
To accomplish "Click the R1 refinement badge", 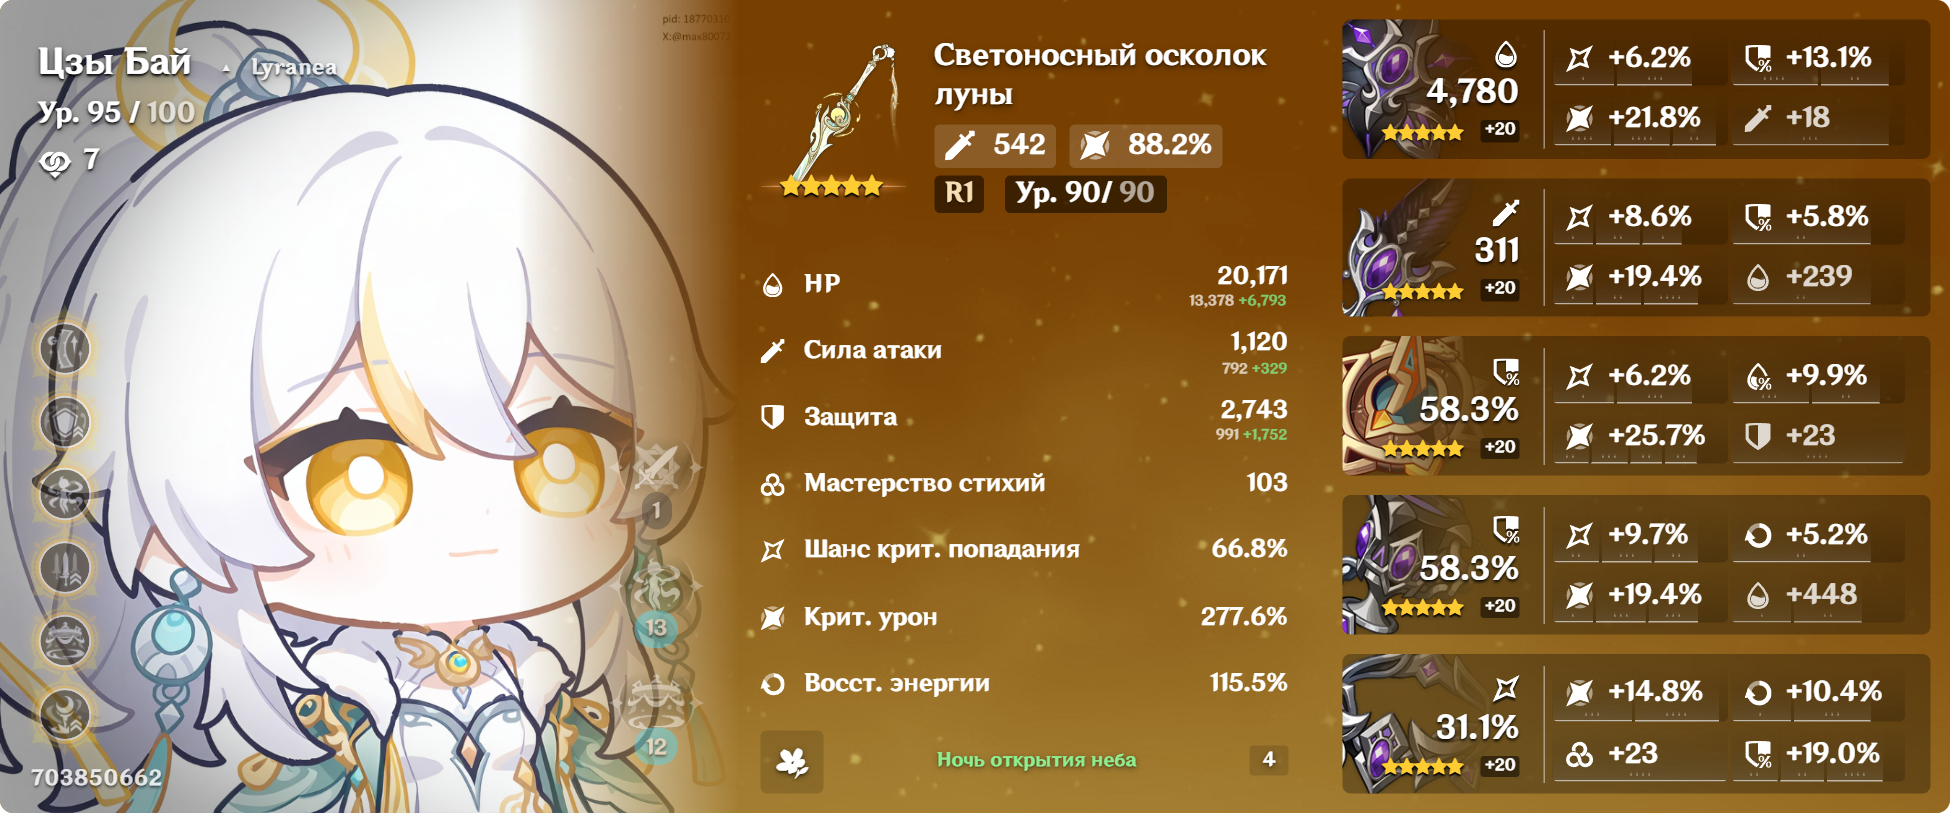I will [959, 193].
